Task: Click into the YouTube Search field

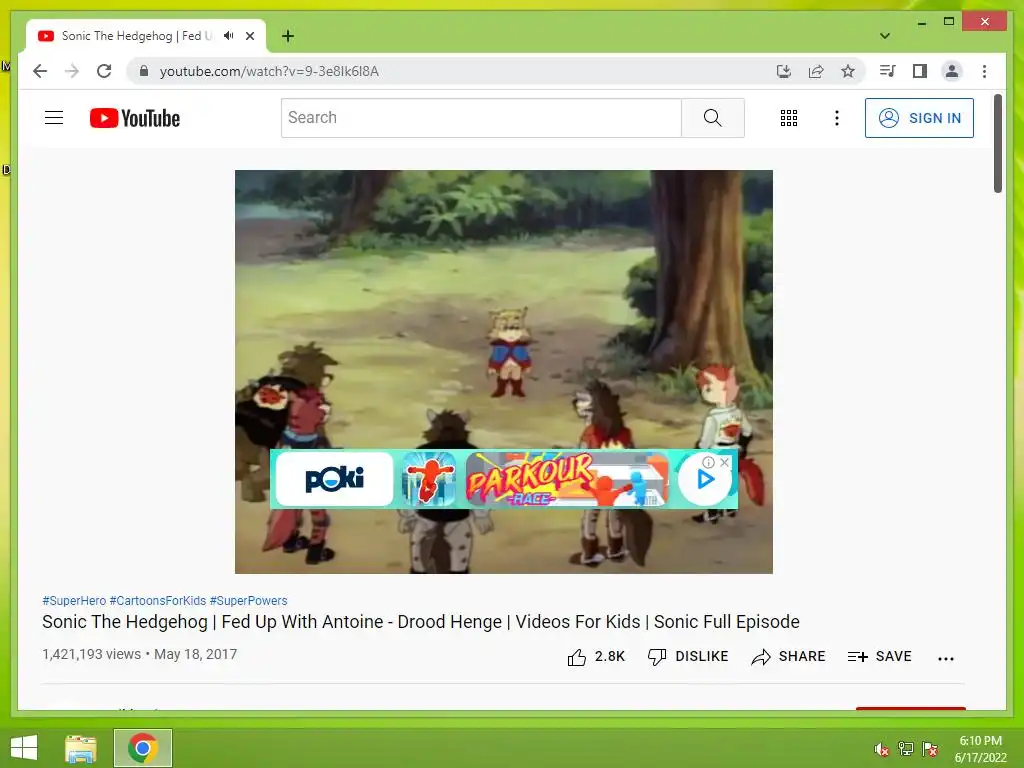Action: click(481, 118)
